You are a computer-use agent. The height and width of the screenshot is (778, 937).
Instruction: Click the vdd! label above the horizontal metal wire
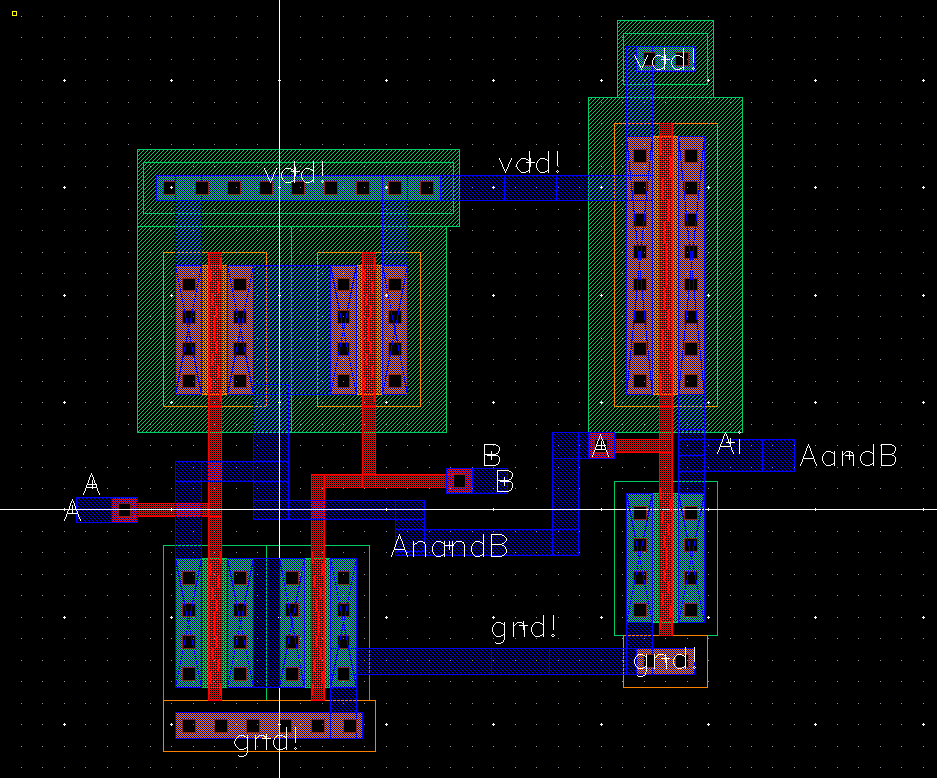[529, 163]
